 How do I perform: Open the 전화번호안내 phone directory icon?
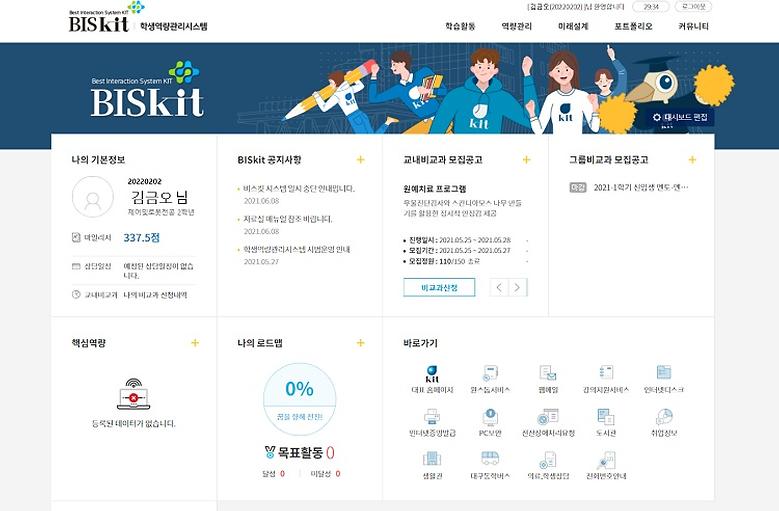606,460
